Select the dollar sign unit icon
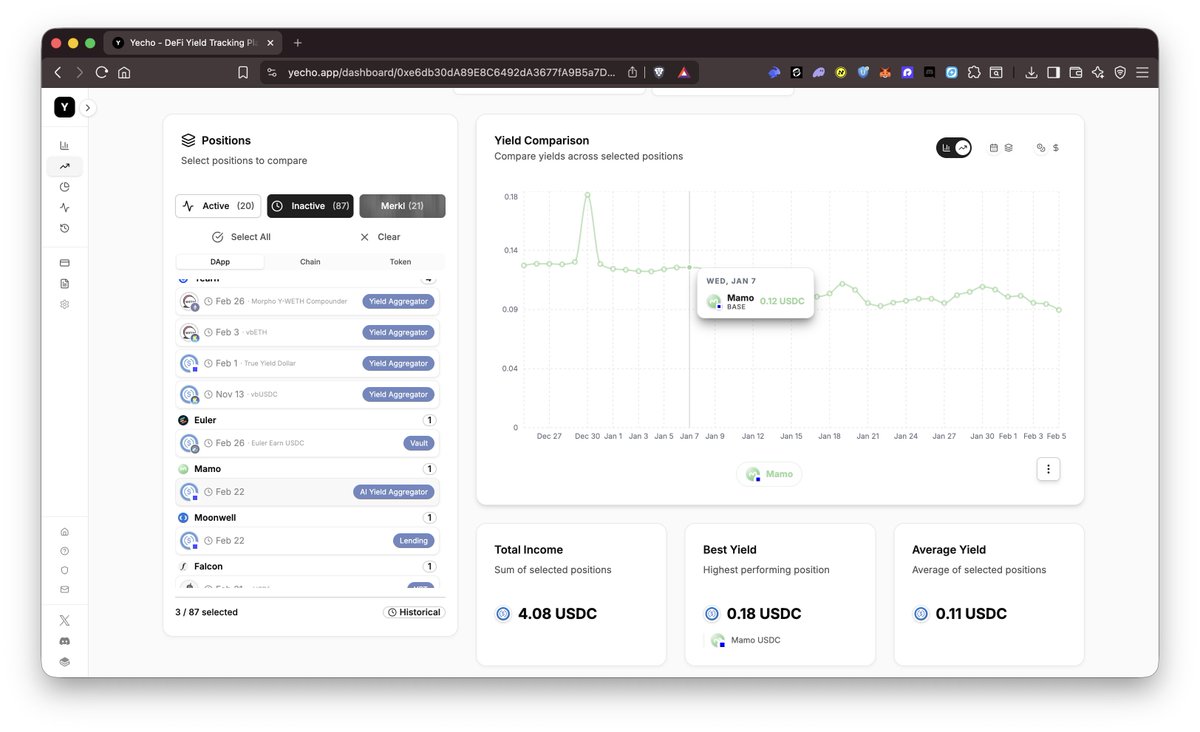Screen dimensions: 1200x732 coord(1056,148)
